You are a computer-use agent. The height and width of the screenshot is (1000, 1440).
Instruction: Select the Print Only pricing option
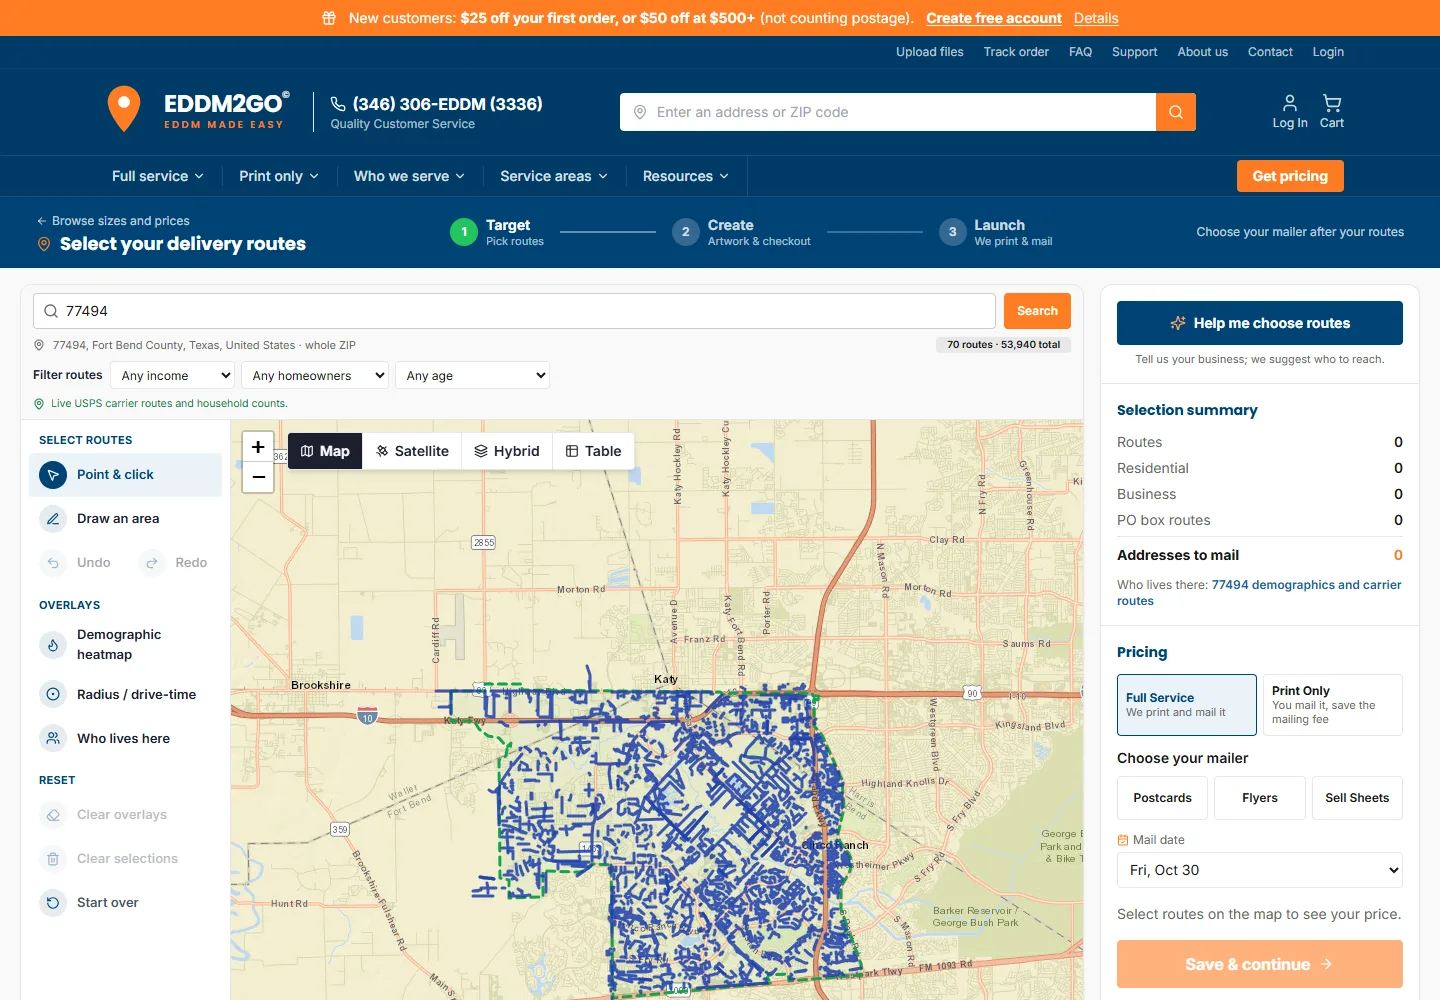point(1332,705)
